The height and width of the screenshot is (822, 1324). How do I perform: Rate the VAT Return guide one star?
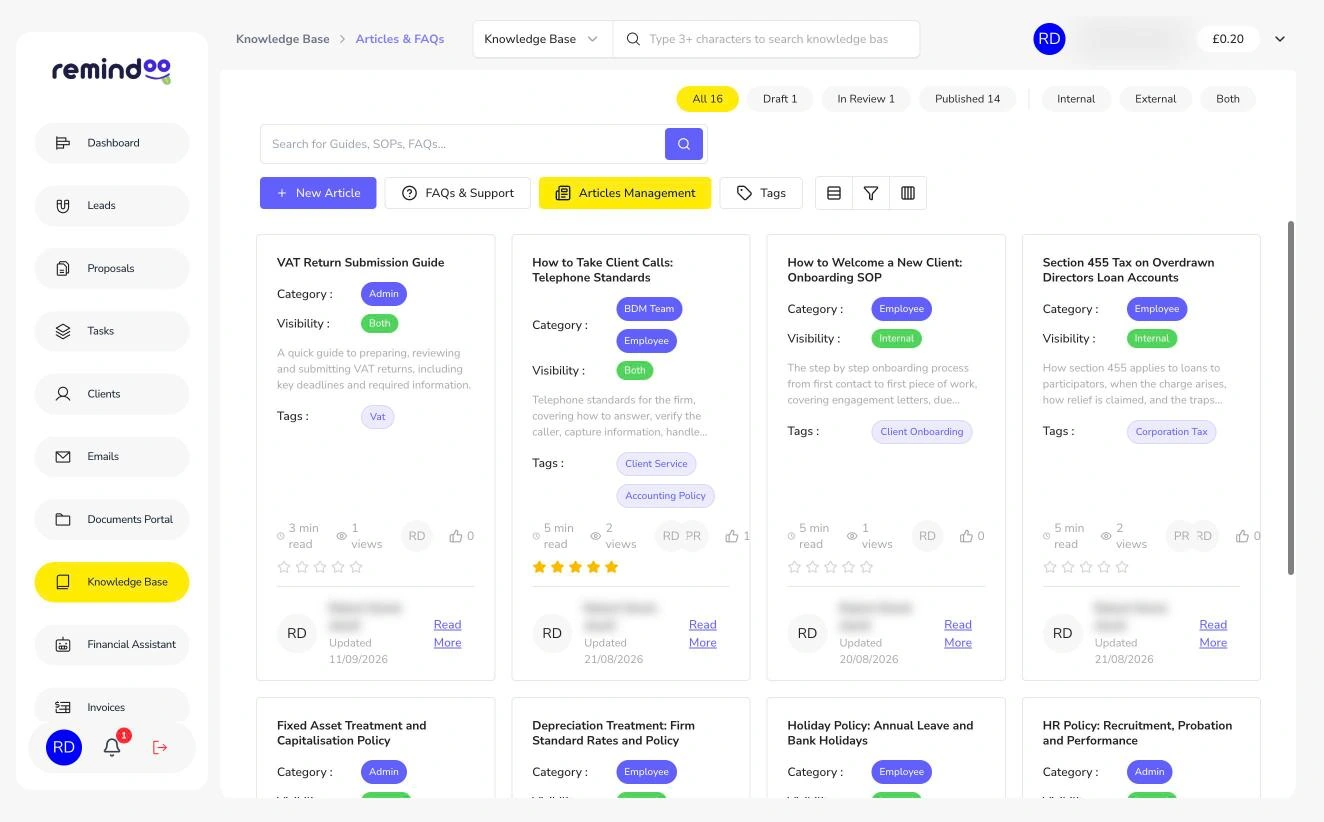pos(284,567)
